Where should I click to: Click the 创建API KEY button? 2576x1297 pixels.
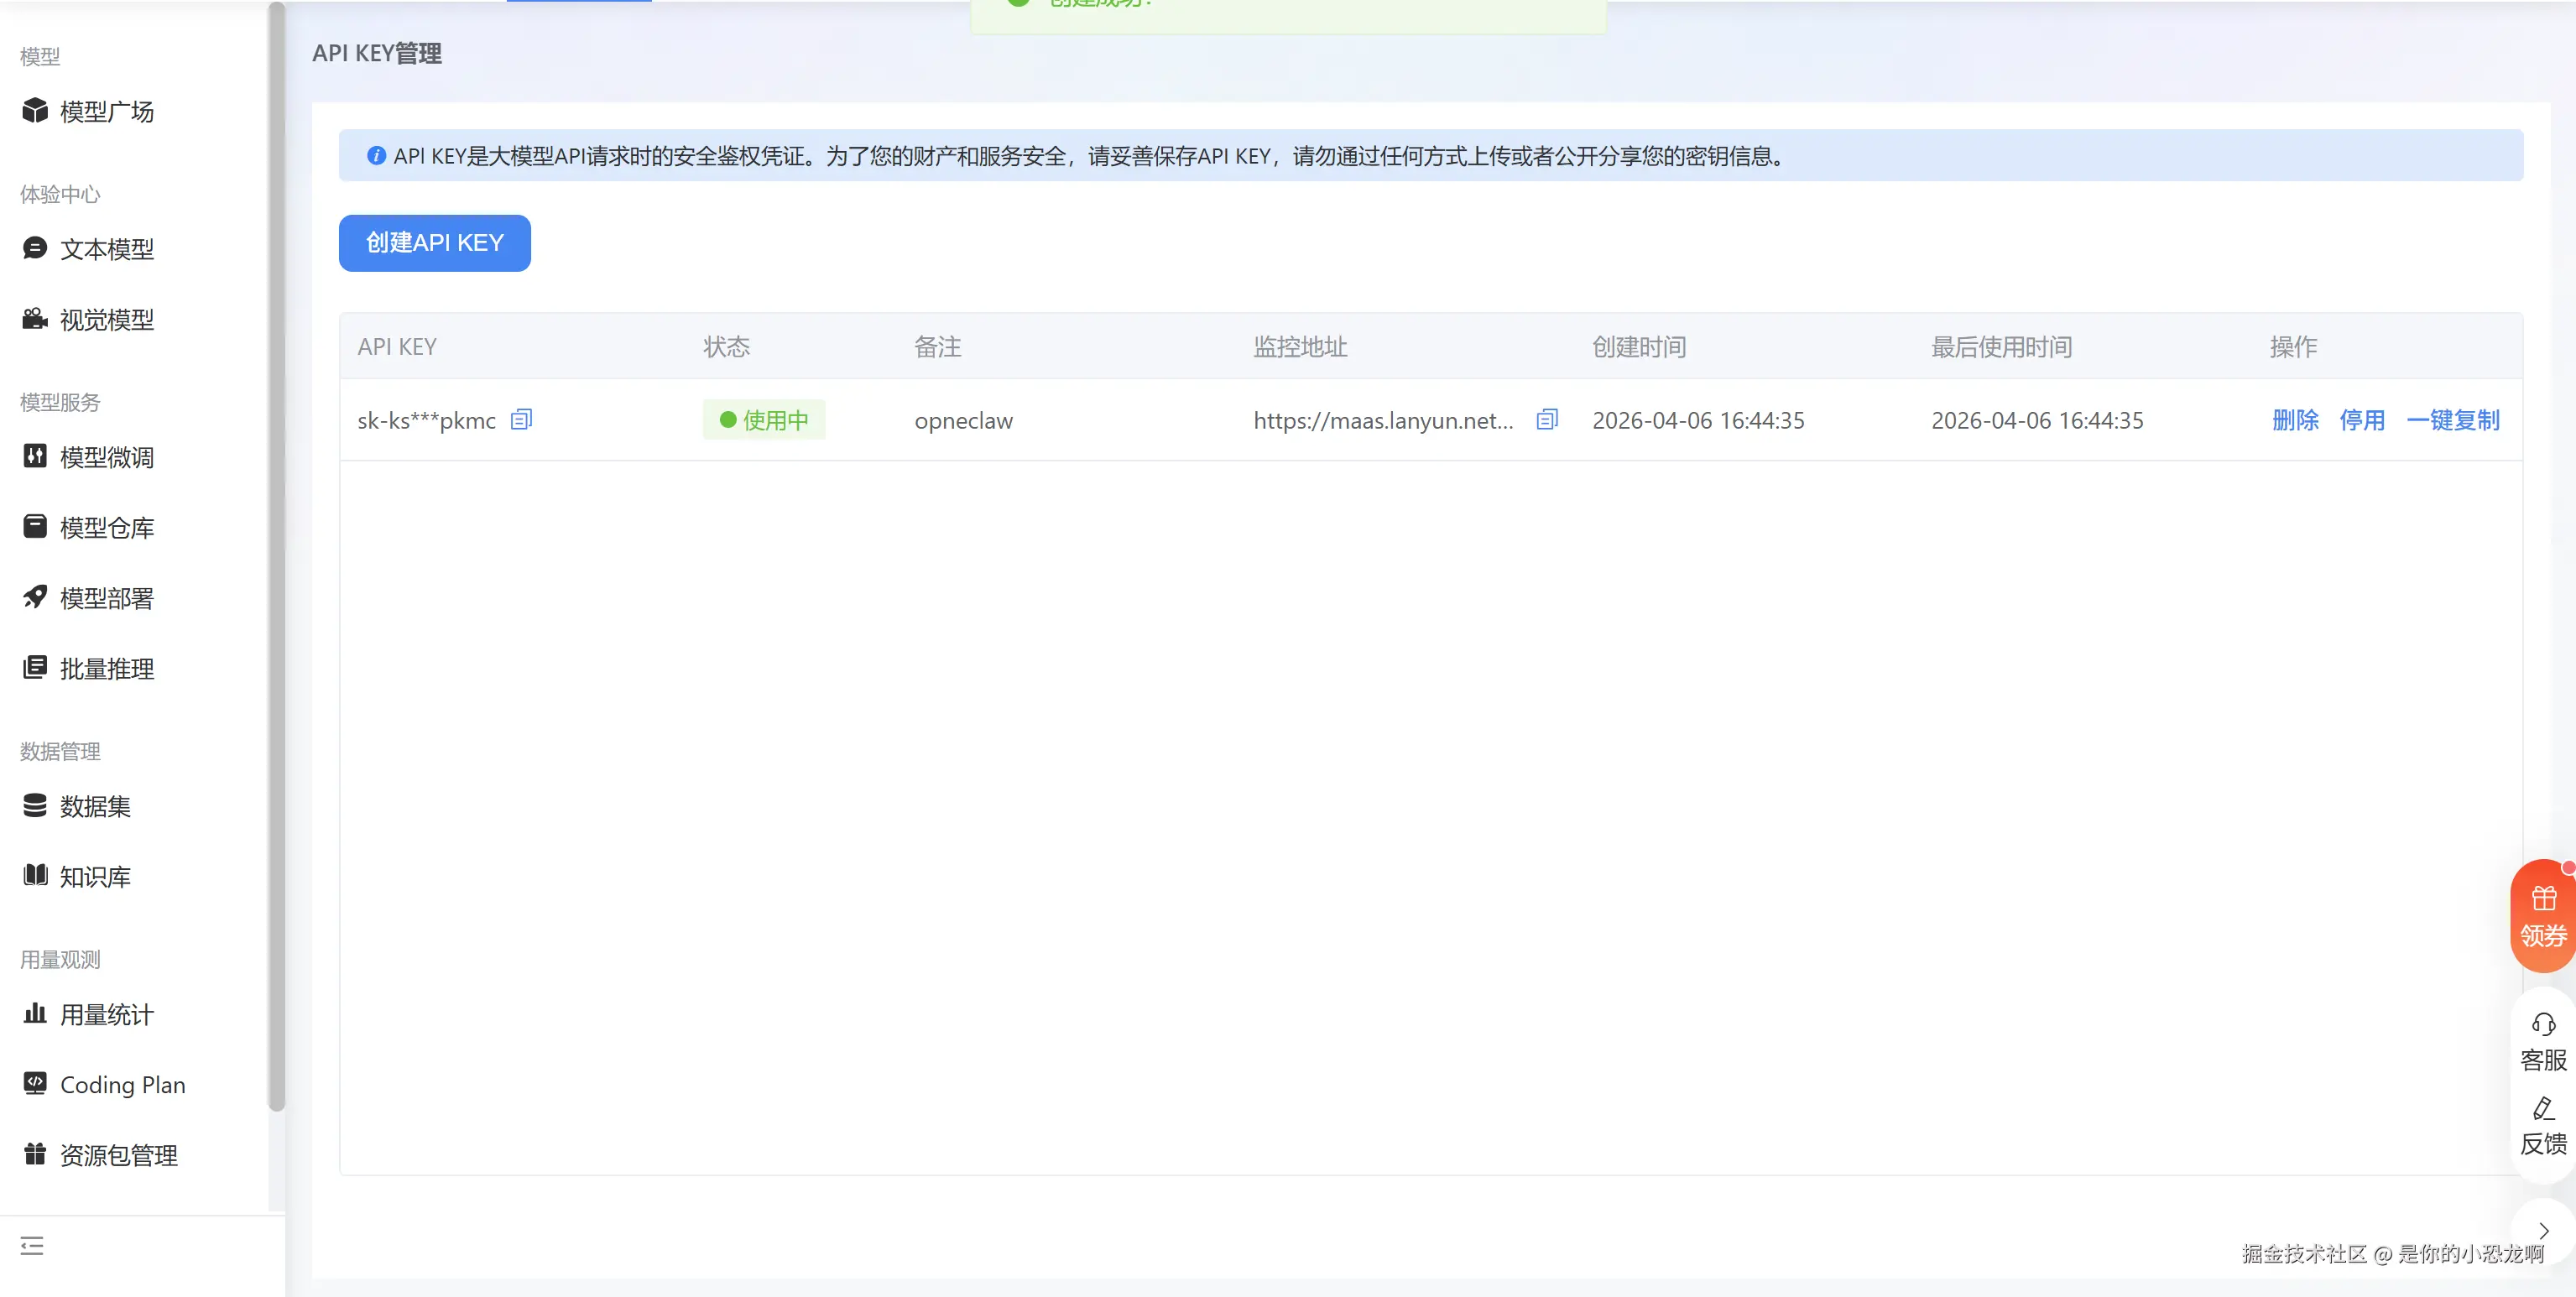coord(434,243)
